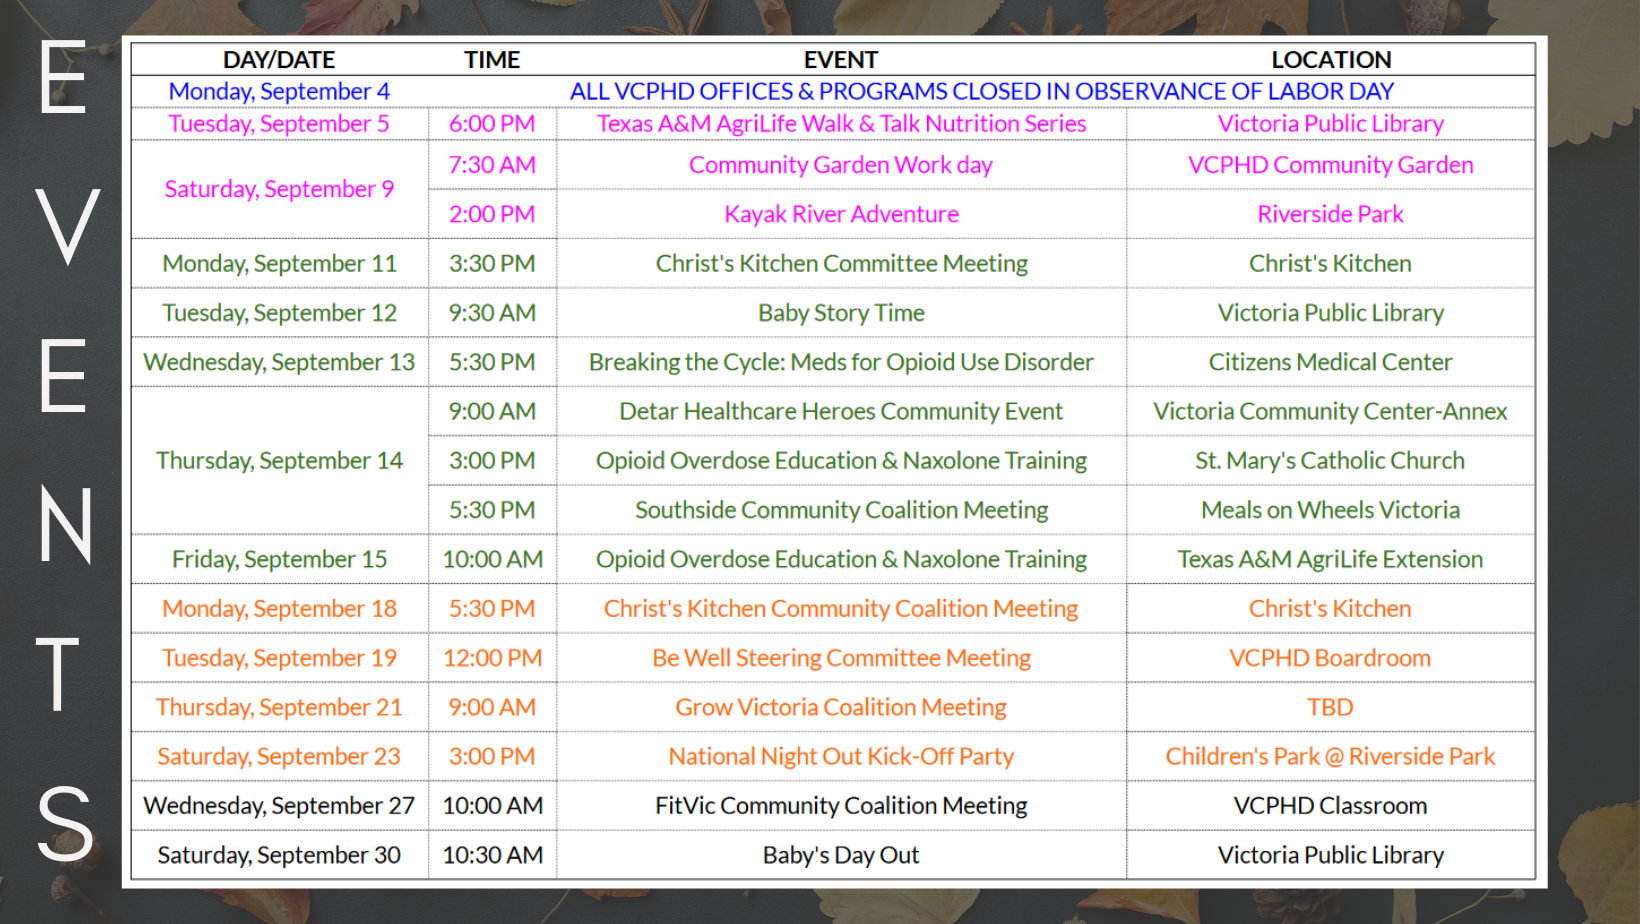The width and height of the screenshot is (1640, 924).
Task: Select Riverside Park location cell
Action: (1330, 214)
